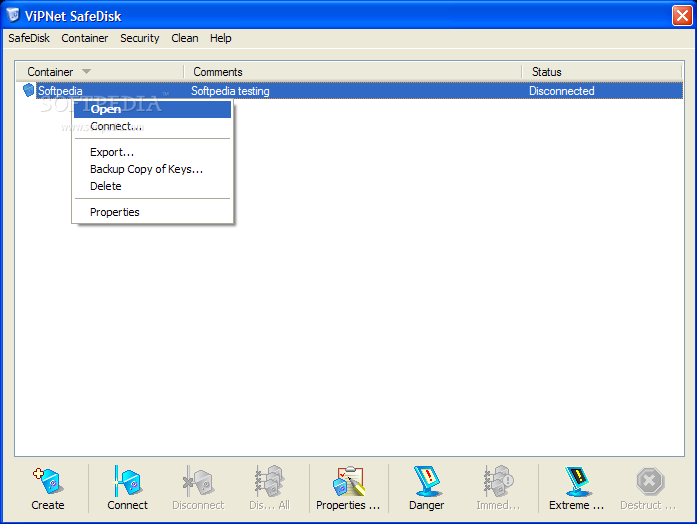The height and width of the screenshot is (524, 697).
Task: Sort by the Container column header
Action: (100, 72)
